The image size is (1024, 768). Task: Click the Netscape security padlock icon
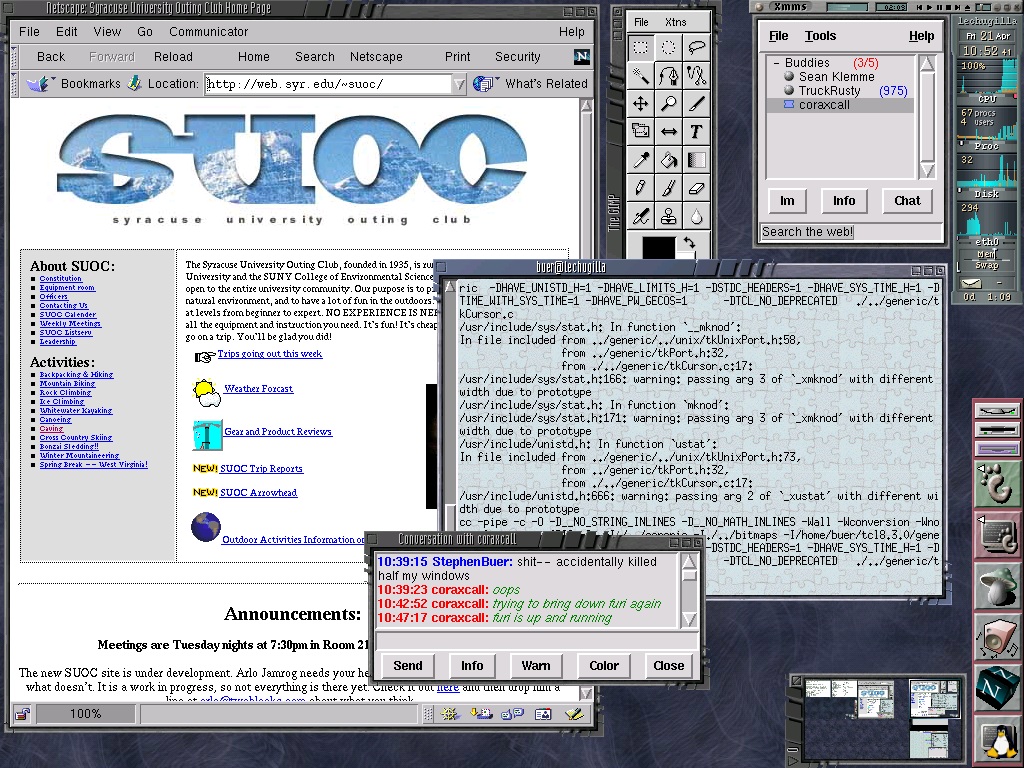[x=23, y=714]
